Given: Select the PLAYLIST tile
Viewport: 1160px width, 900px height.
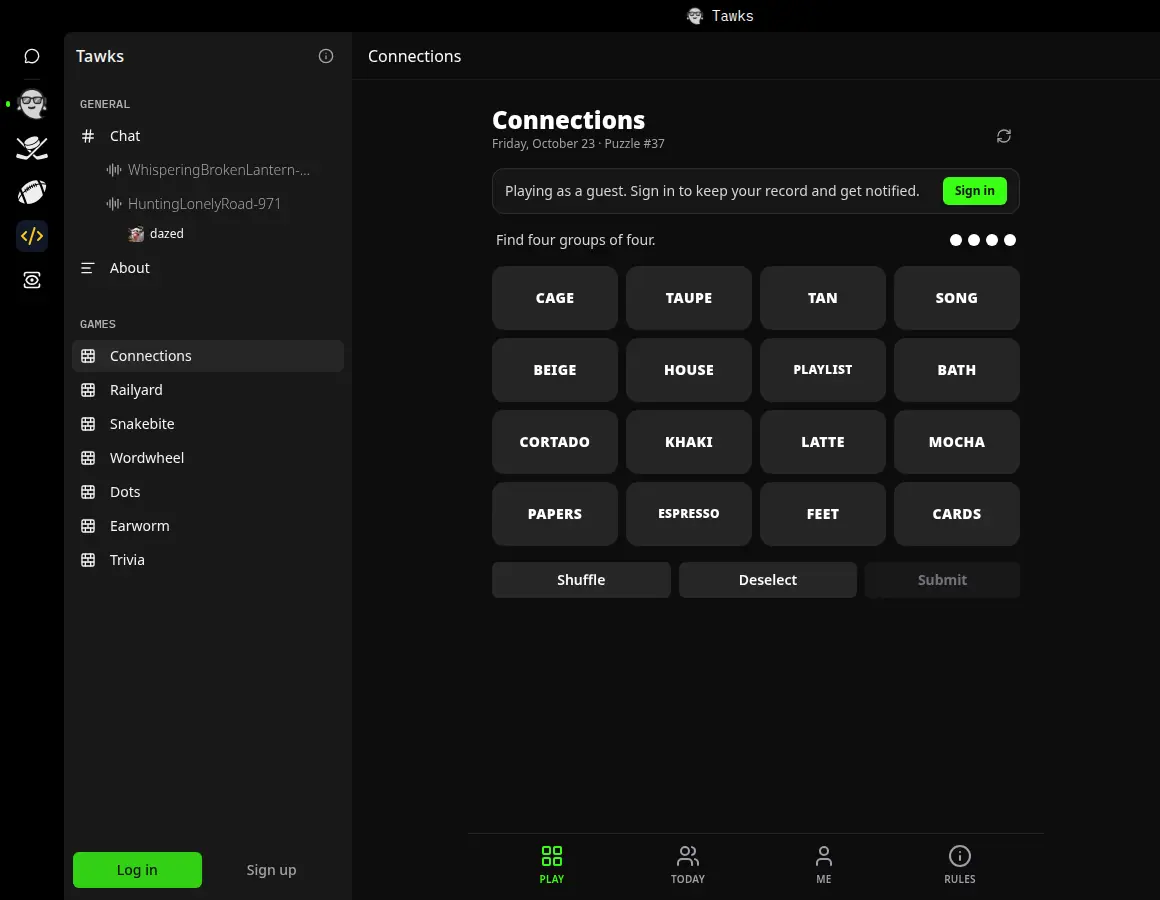Looking at the screenshot, I should (823, 370).
